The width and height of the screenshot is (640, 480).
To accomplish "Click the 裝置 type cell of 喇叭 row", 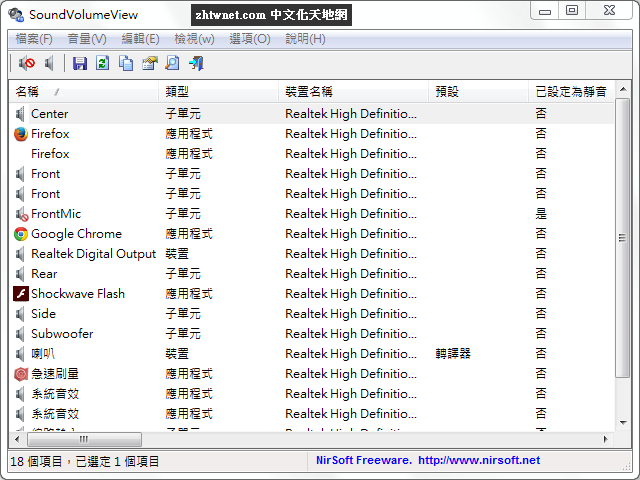I will pyautogui.click(x=177, y=354).
